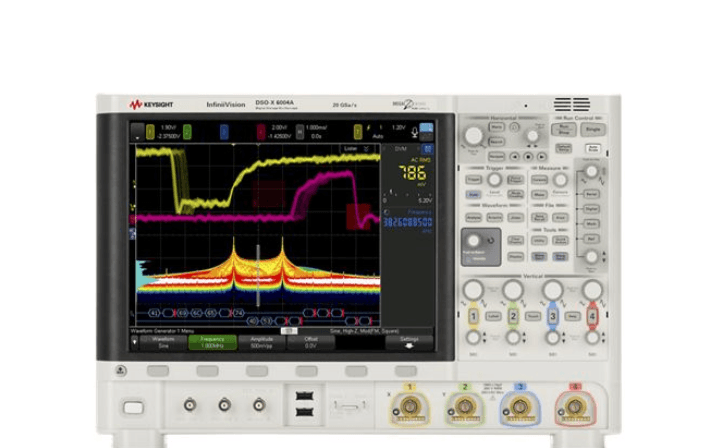Tap the pink channel 4 badge on screen
The width and height of the screenshot is (727, 448).
[261, 132]
